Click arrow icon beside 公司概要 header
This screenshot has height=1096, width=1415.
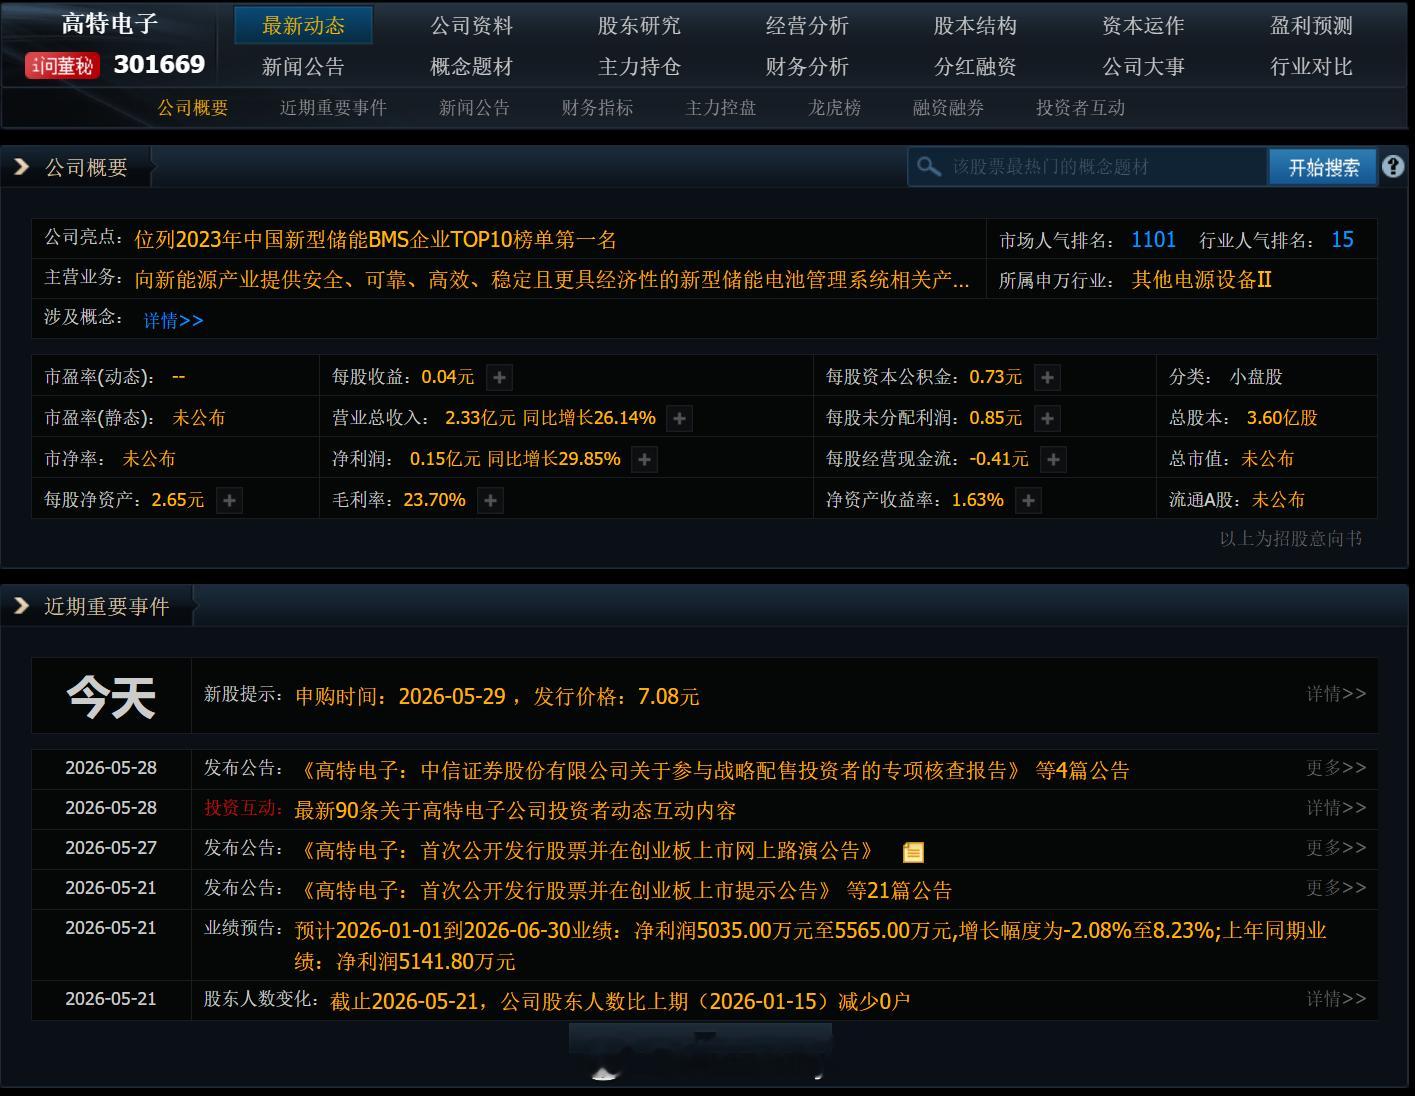[x=21, y=167]
